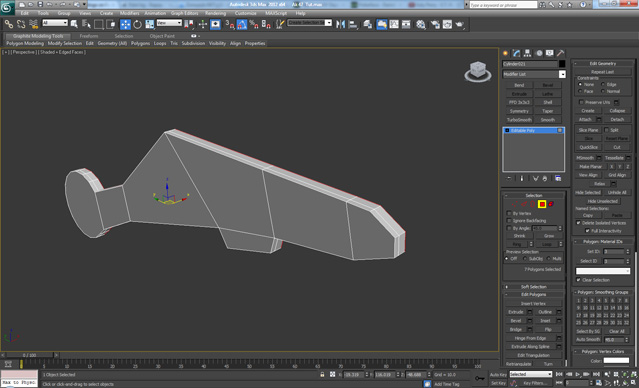Collapse the Edit Polygons rollout

coord(533,295)
